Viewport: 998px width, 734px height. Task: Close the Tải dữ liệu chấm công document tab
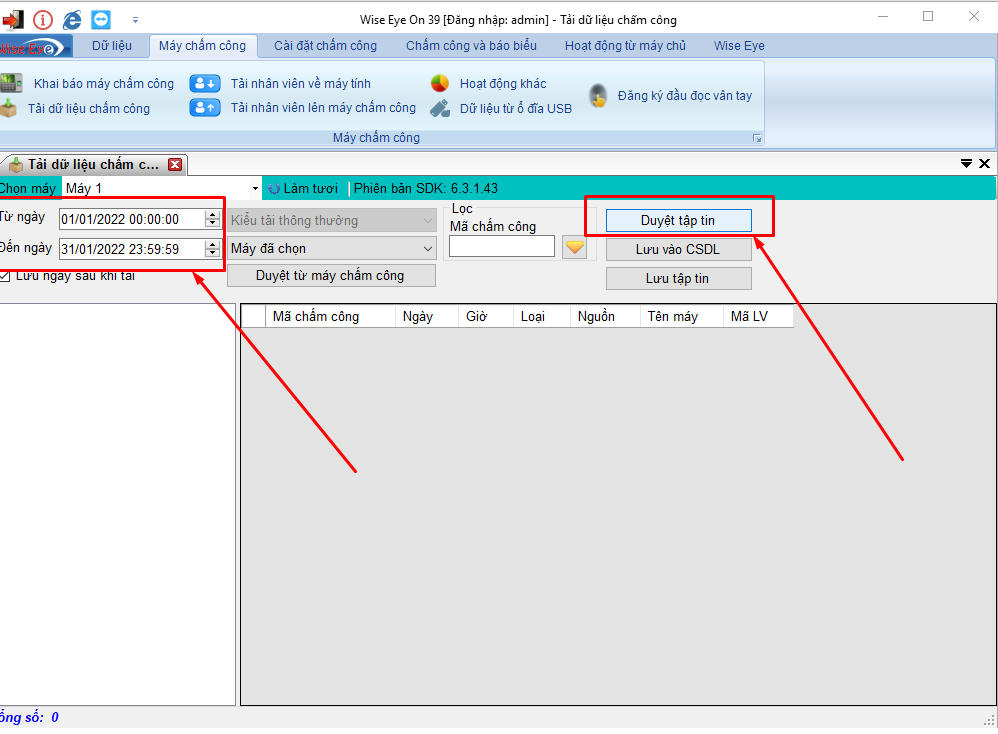pos(175,165)
